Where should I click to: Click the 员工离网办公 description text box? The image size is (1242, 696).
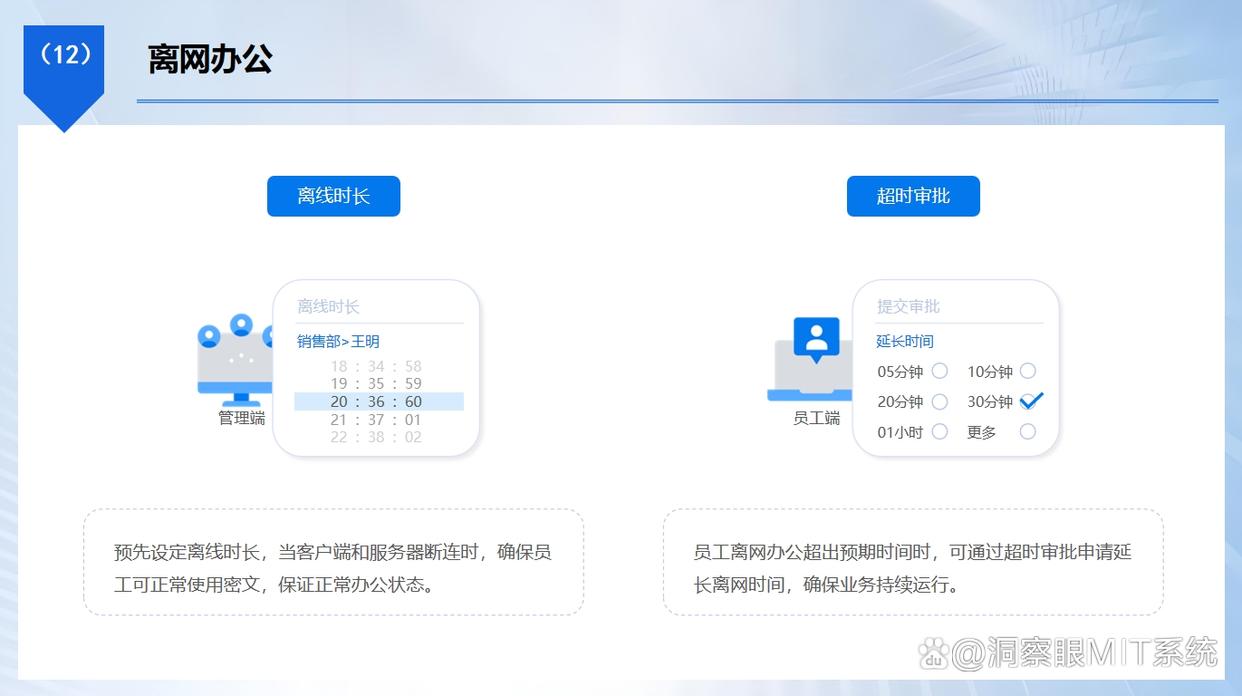[911, 562]
